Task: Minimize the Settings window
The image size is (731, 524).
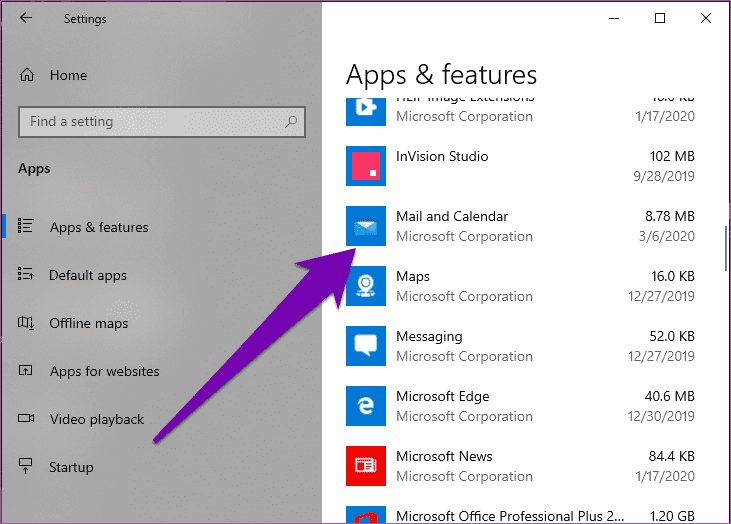Action: (x=614, y=18)
